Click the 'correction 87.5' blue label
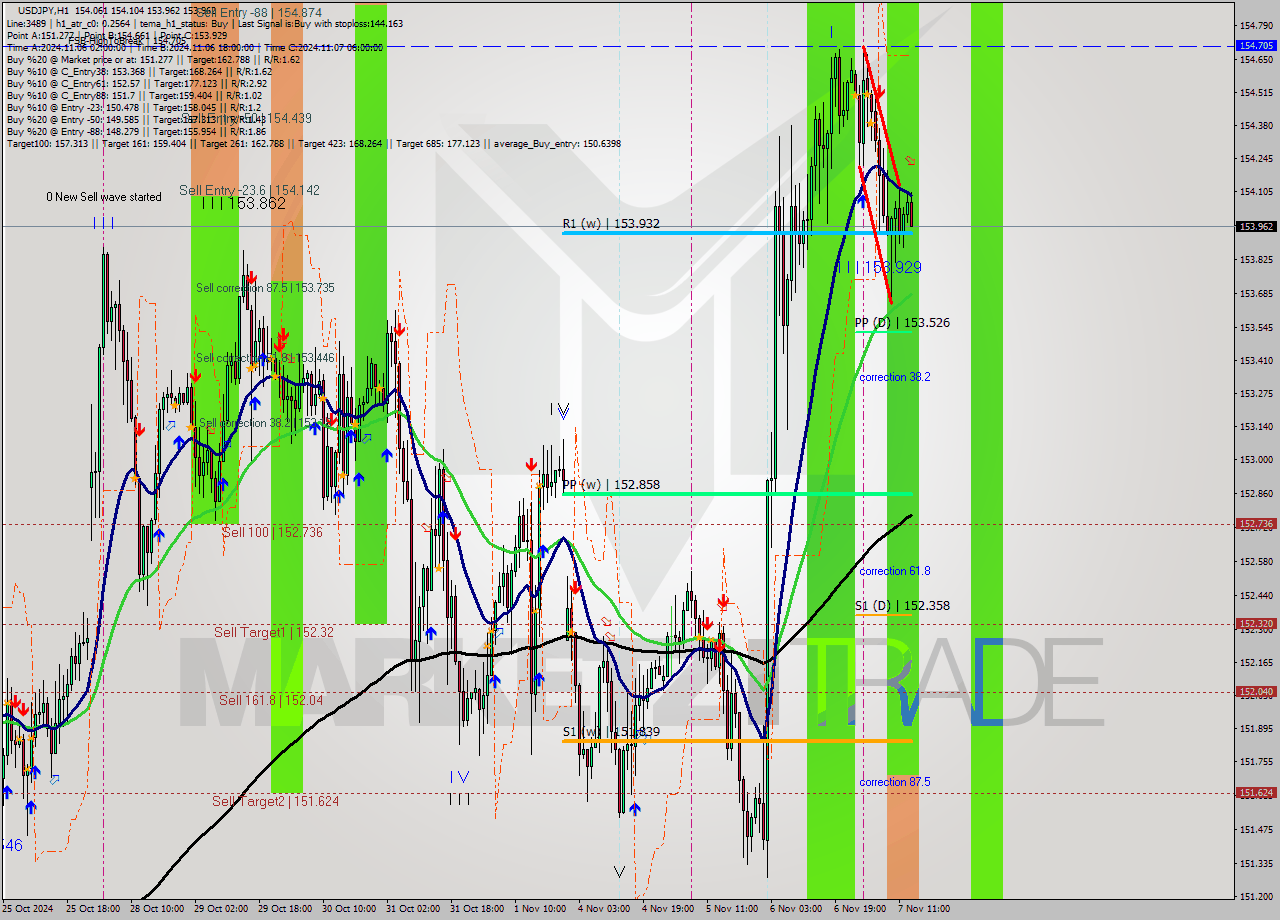Image resolution: width=1280 pixels, height=920 pixels. click(x=894, y=782)
